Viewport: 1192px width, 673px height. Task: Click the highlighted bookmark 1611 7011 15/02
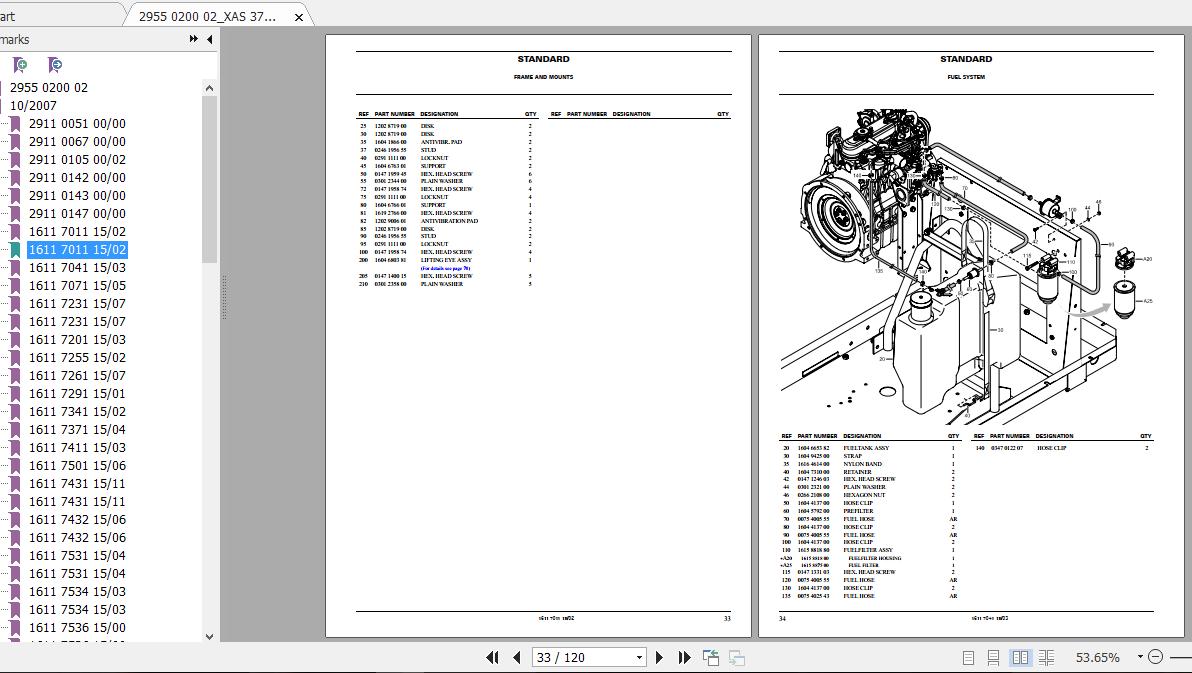pyautogui.click(x=77, y=249)
